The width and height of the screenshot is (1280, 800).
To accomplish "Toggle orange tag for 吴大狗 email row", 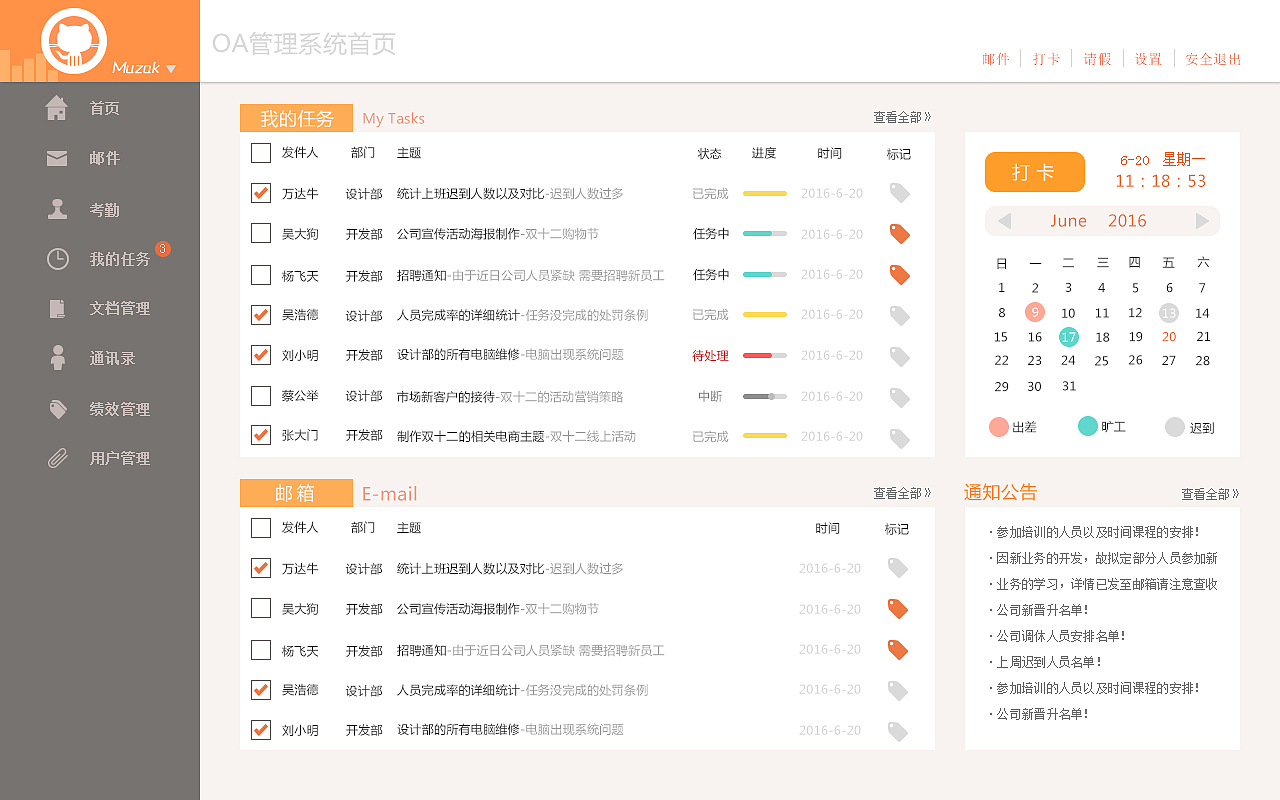I will click(898, 609).
